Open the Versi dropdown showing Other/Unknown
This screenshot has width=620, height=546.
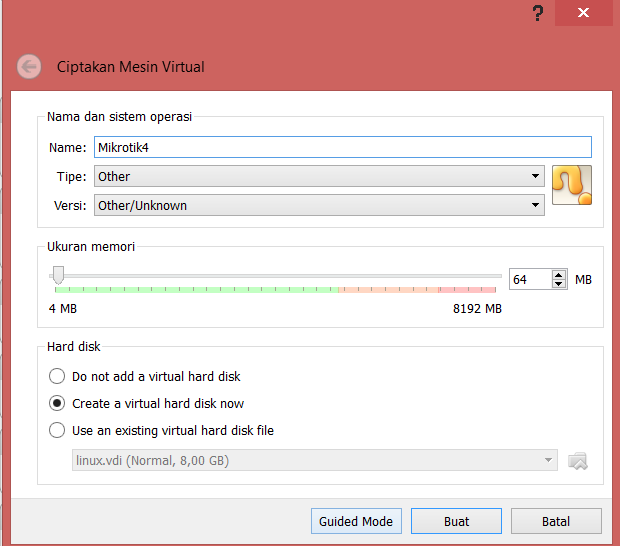tap(319, 205)
